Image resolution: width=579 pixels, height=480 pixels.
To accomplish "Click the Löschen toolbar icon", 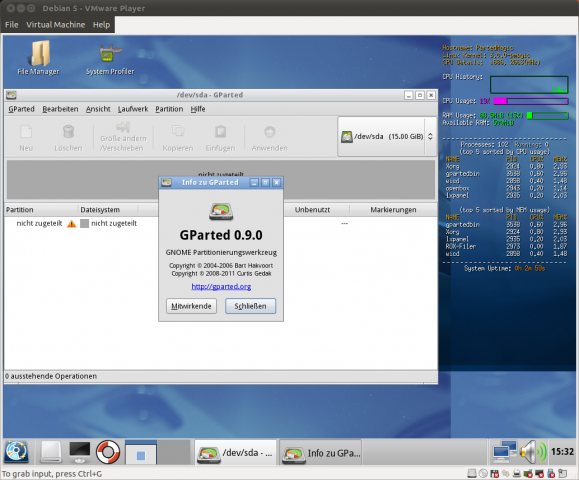I will pyautogui.click(x=68, y=137).
